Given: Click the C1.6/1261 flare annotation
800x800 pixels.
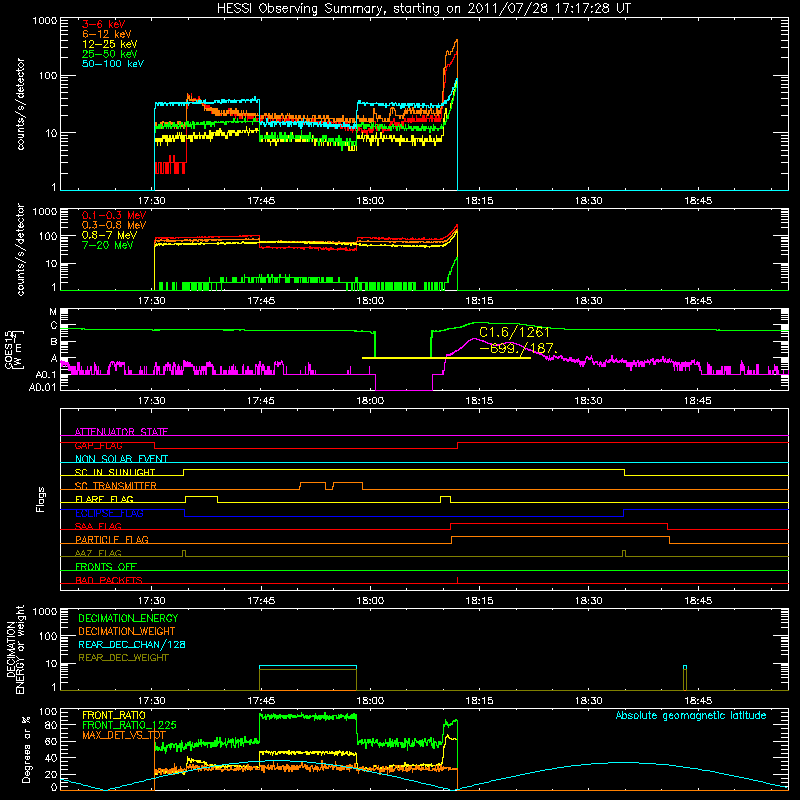Looking at the screenshot, I should (514, 333).
